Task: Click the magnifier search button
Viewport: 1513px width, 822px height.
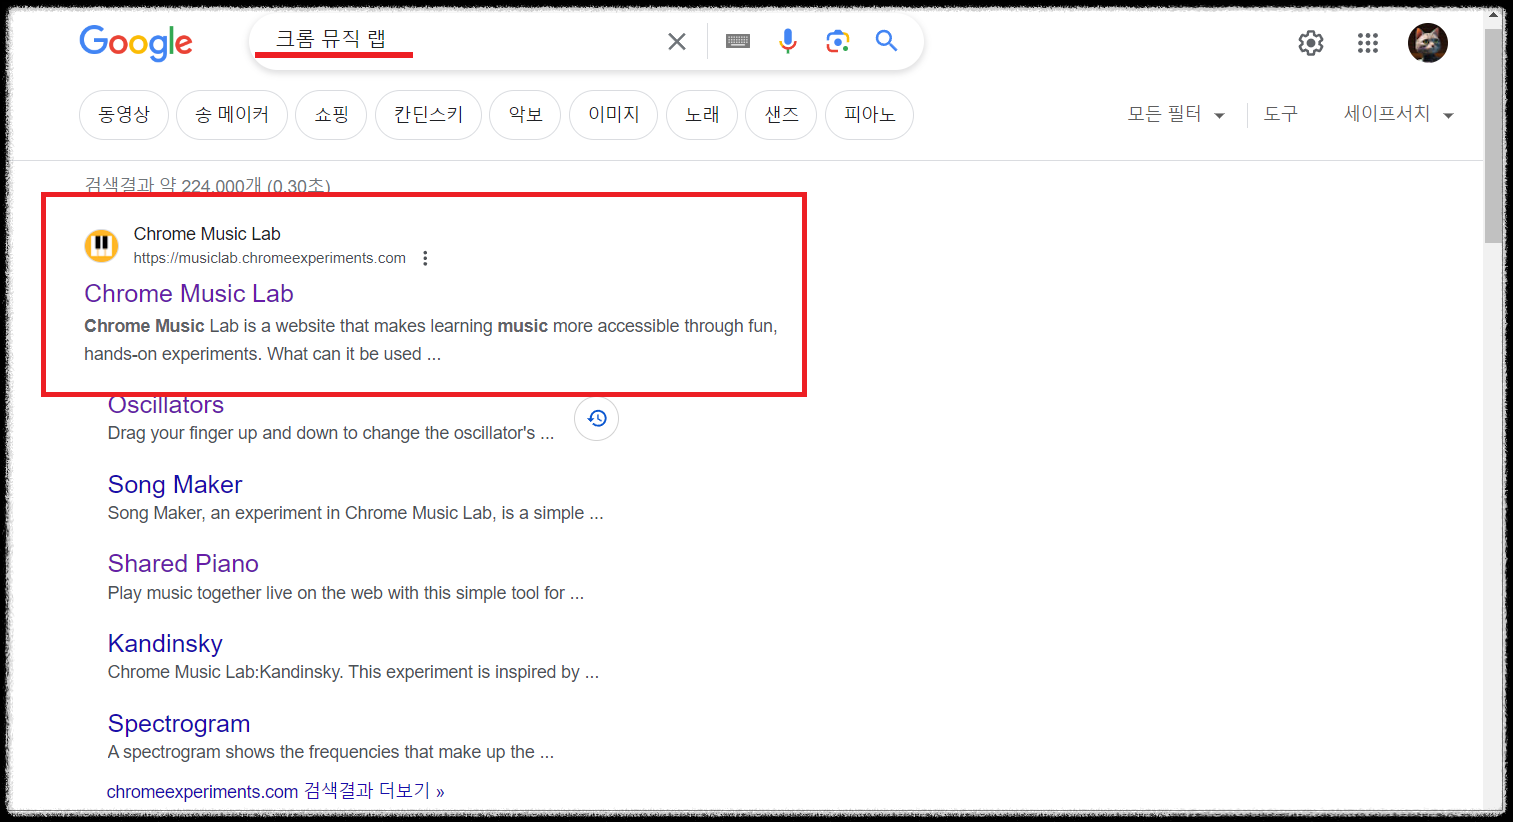Action: tap(887, 40)
